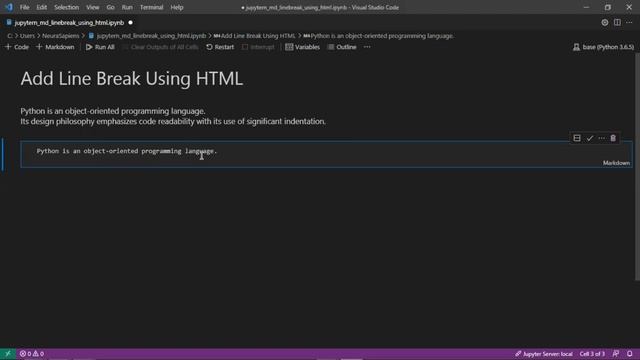Screen dimensions: 640x360
Task: Stop editing the cell with the checkmark icon
Action: coord(589,138)
